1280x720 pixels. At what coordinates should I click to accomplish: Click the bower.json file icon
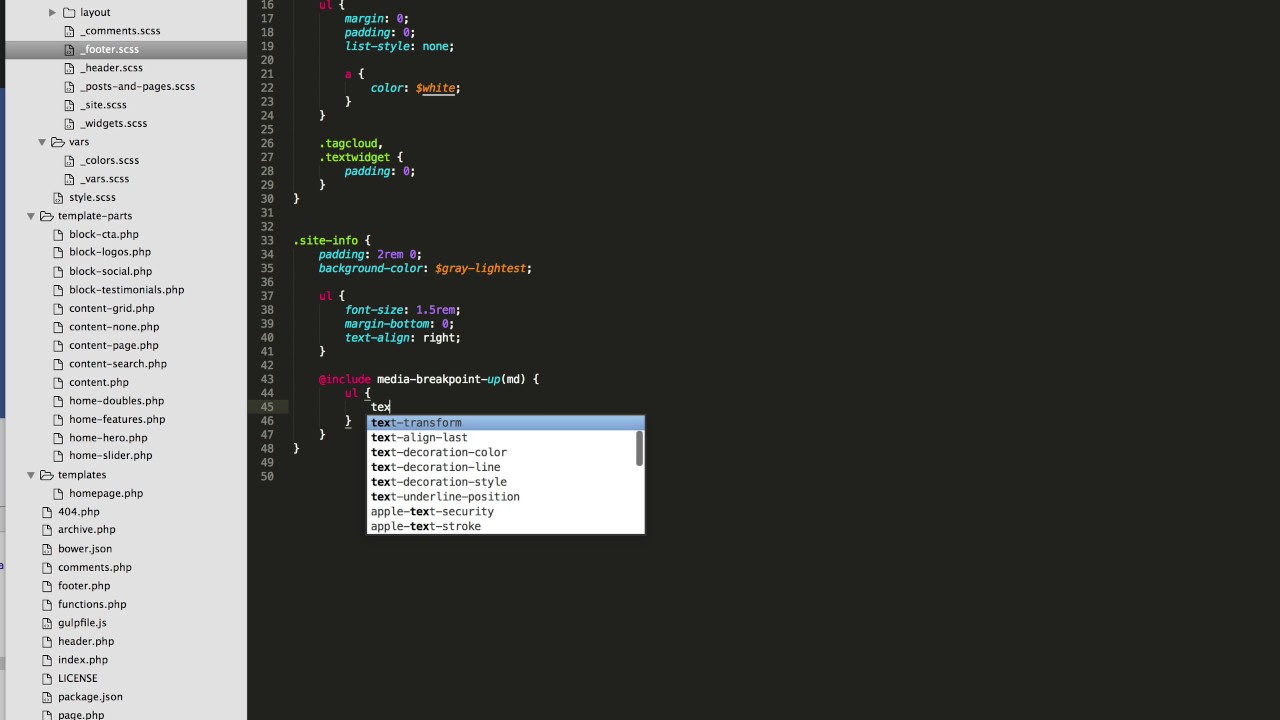click(47, 549)
